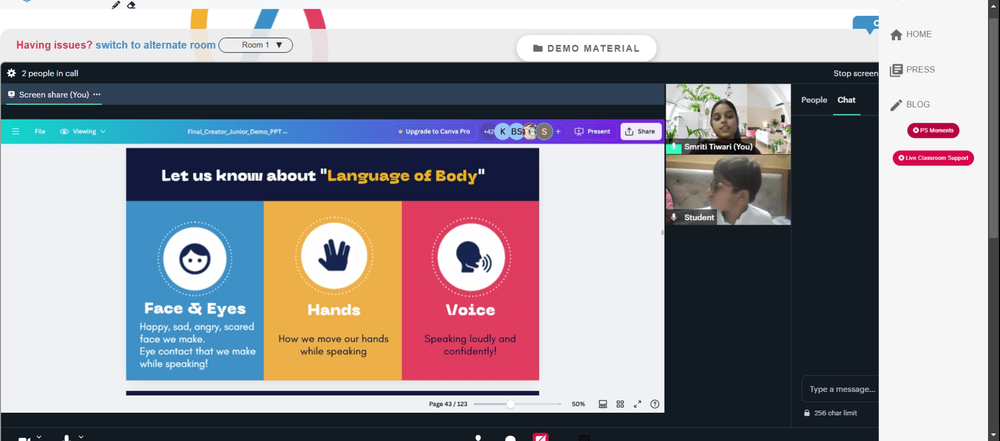The height and width of the screenshot is (441, 1000).
Task: Click the red screen-share control button
Action: [540, 437]
